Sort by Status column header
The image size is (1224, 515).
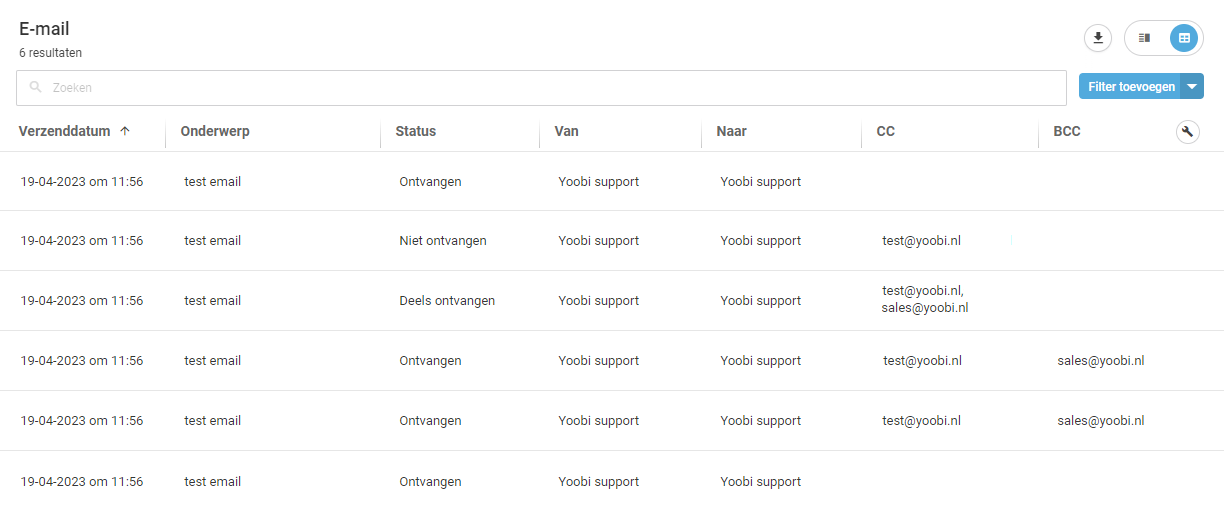(x=416, y=131)
